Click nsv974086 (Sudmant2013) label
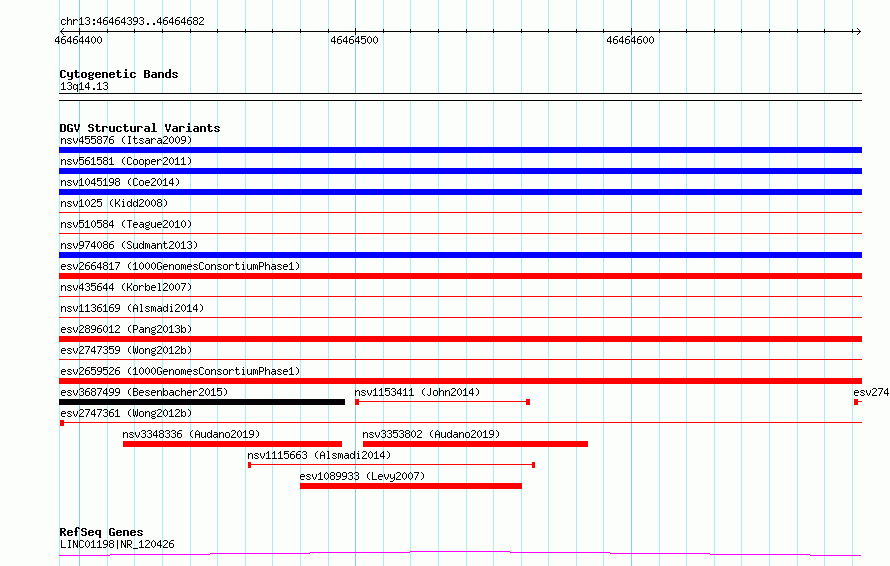Viewport: 890px width, 566px height. click(129, 245)
